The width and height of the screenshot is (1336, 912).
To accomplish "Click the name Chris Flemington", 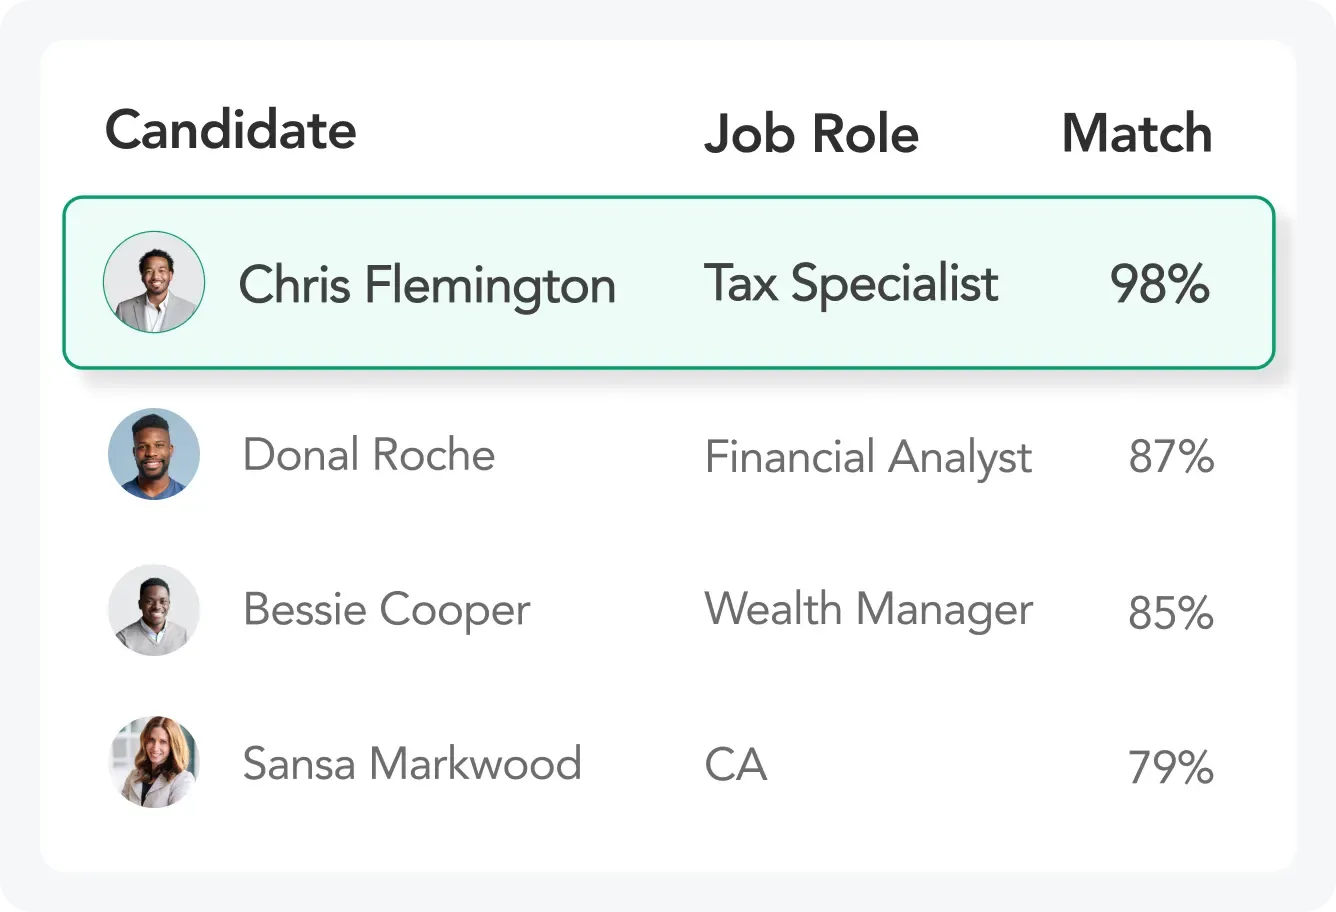I will pyautogui.click(x=427, y=283).
